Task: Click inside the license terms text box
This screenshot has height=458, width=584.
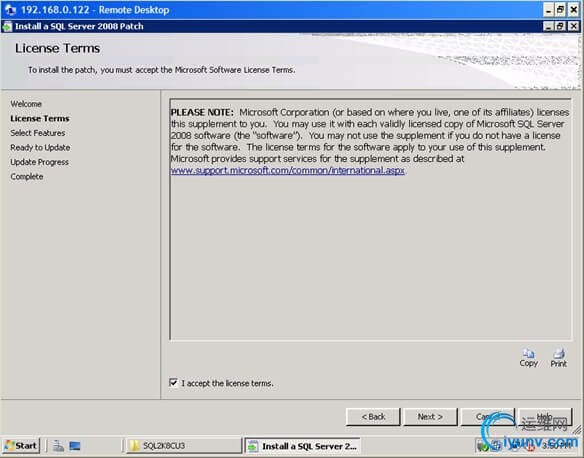Action: click(371, 219)
